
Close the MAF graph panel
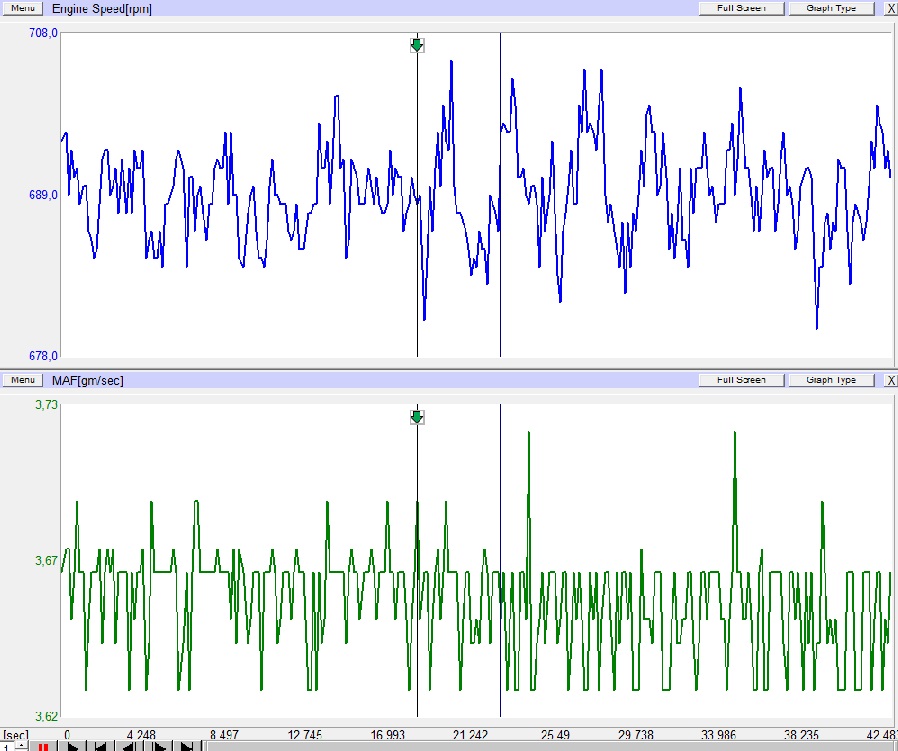pos(890,380)
